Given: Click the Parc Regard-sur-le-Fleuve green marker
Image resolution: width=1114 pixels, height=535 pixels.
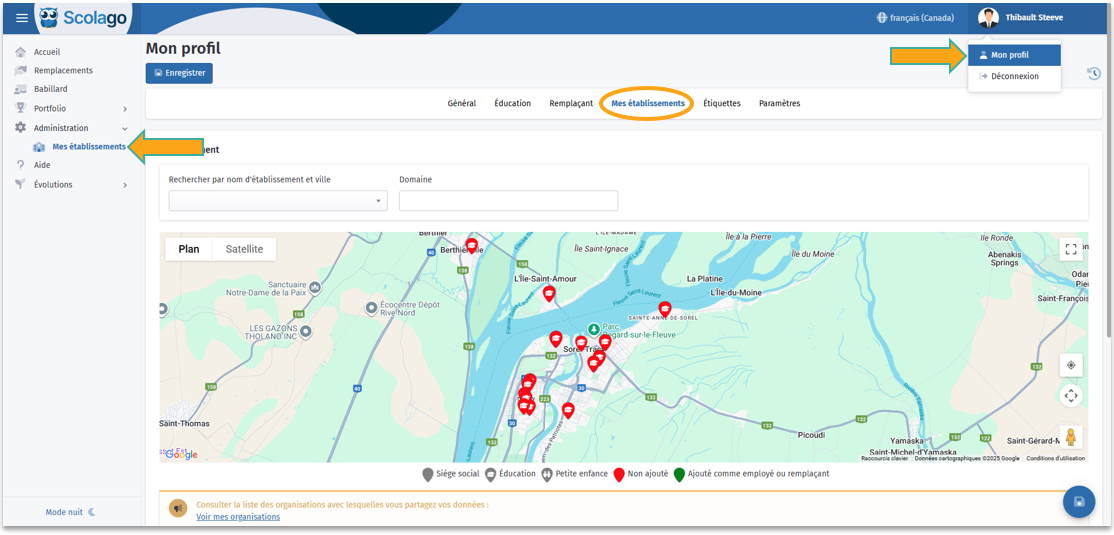Looking at the screenshot, I should coord(593,330).
